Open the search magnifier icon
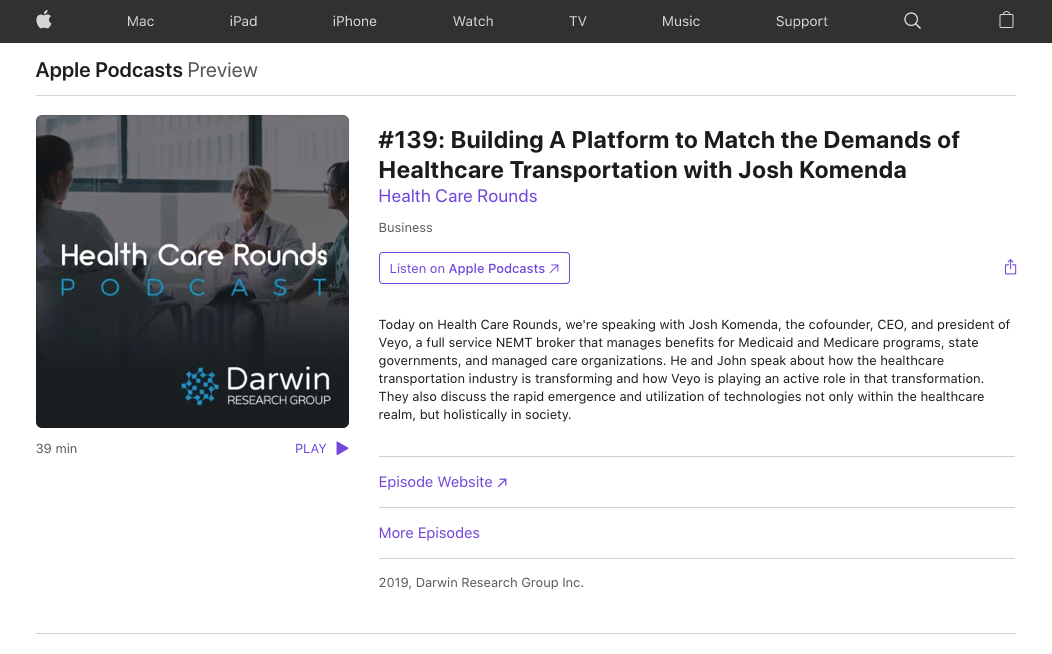 point(912,21)
